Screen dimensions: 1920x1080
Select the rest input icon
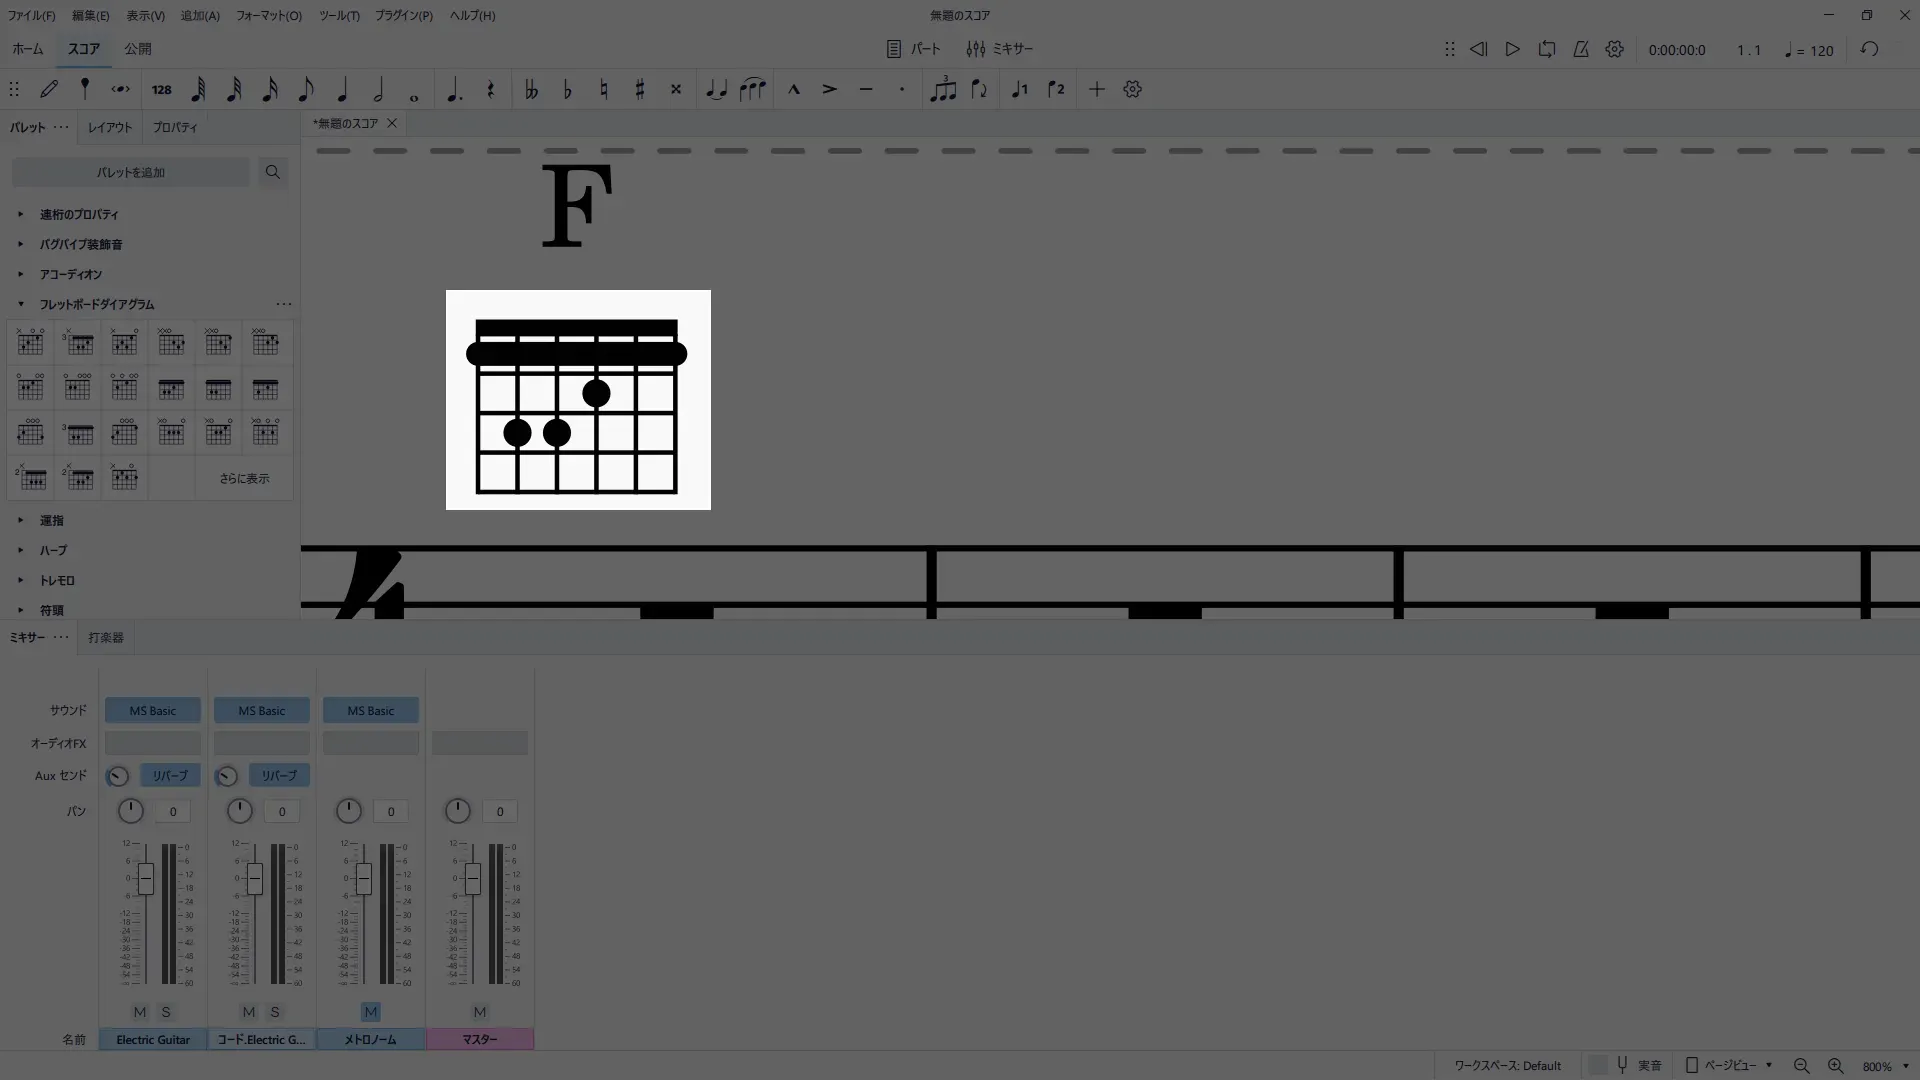click(x=490, y=89)
